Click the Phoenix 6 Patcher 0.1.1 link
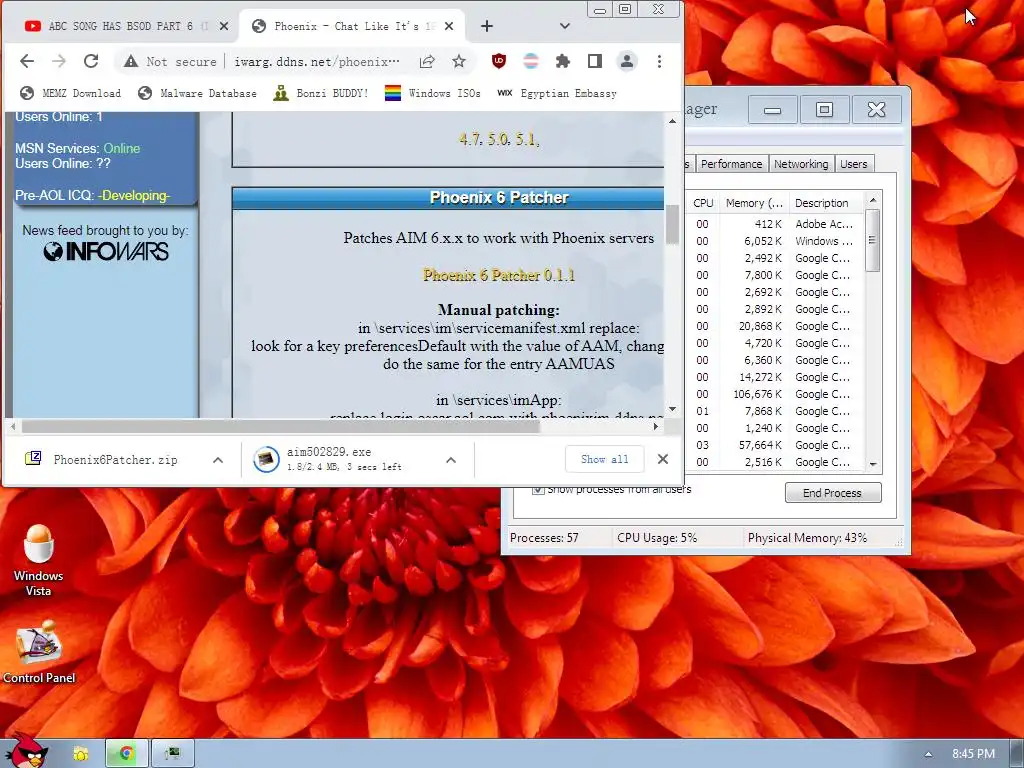Screen dimensions: 1024x768 click(499, 275)
